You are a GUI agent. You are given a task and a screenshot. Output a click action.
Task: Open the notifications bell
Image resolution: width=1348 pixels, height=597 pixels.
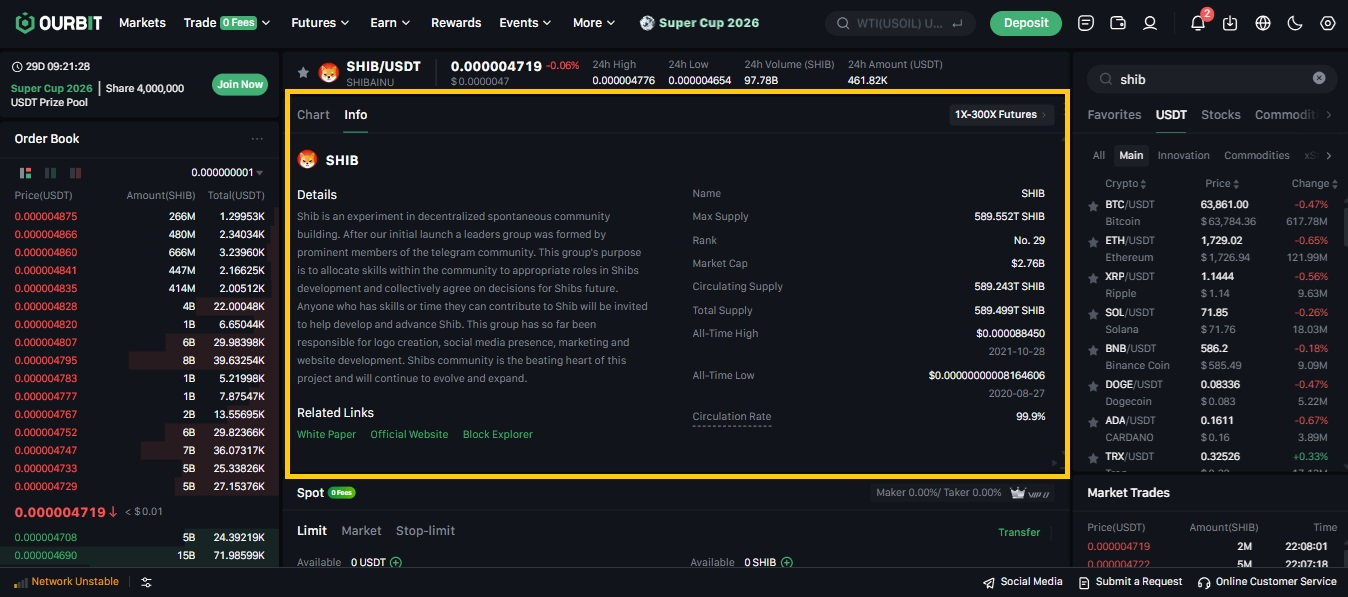pos(1198,22)
